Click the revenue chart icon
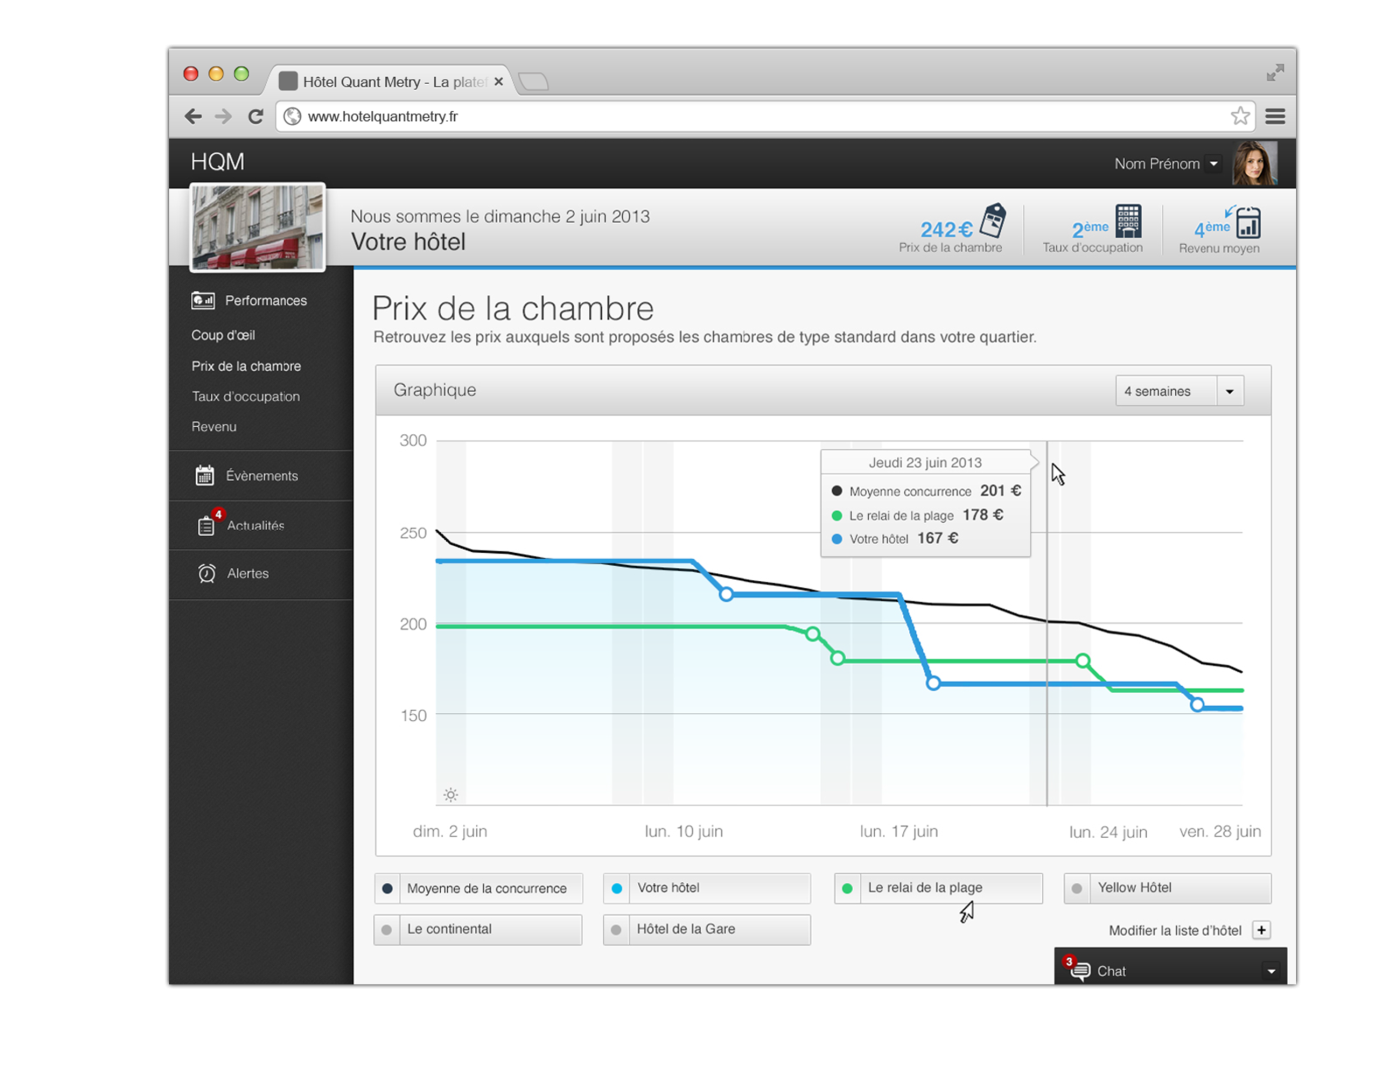The height and width of the screenshot is (1077, 1400). [x=1247, y=221]
